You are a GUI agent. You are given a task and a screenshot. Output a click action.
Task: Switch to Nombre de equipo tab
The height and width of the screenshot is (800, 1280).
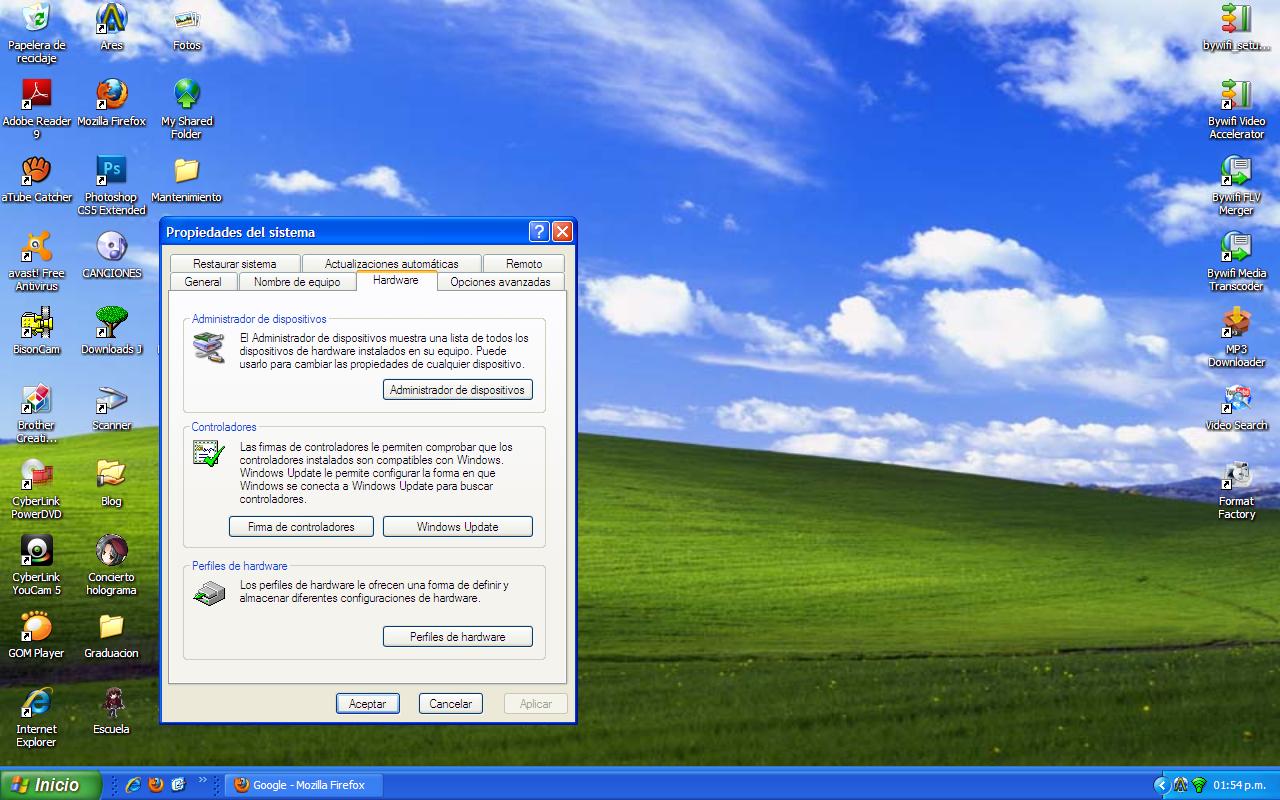coord(297,282)
